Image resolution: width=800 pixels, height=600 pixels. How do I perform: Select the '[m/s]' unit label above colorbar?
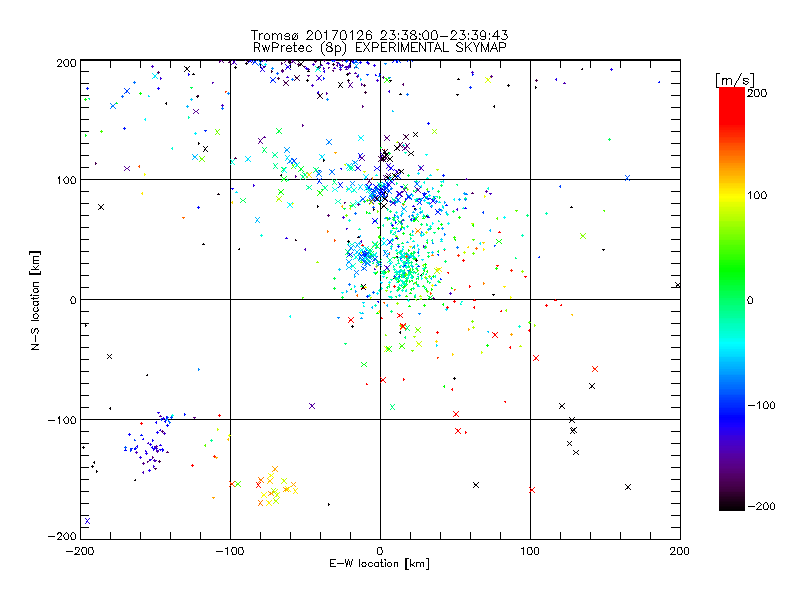click(x=734, y=80)
